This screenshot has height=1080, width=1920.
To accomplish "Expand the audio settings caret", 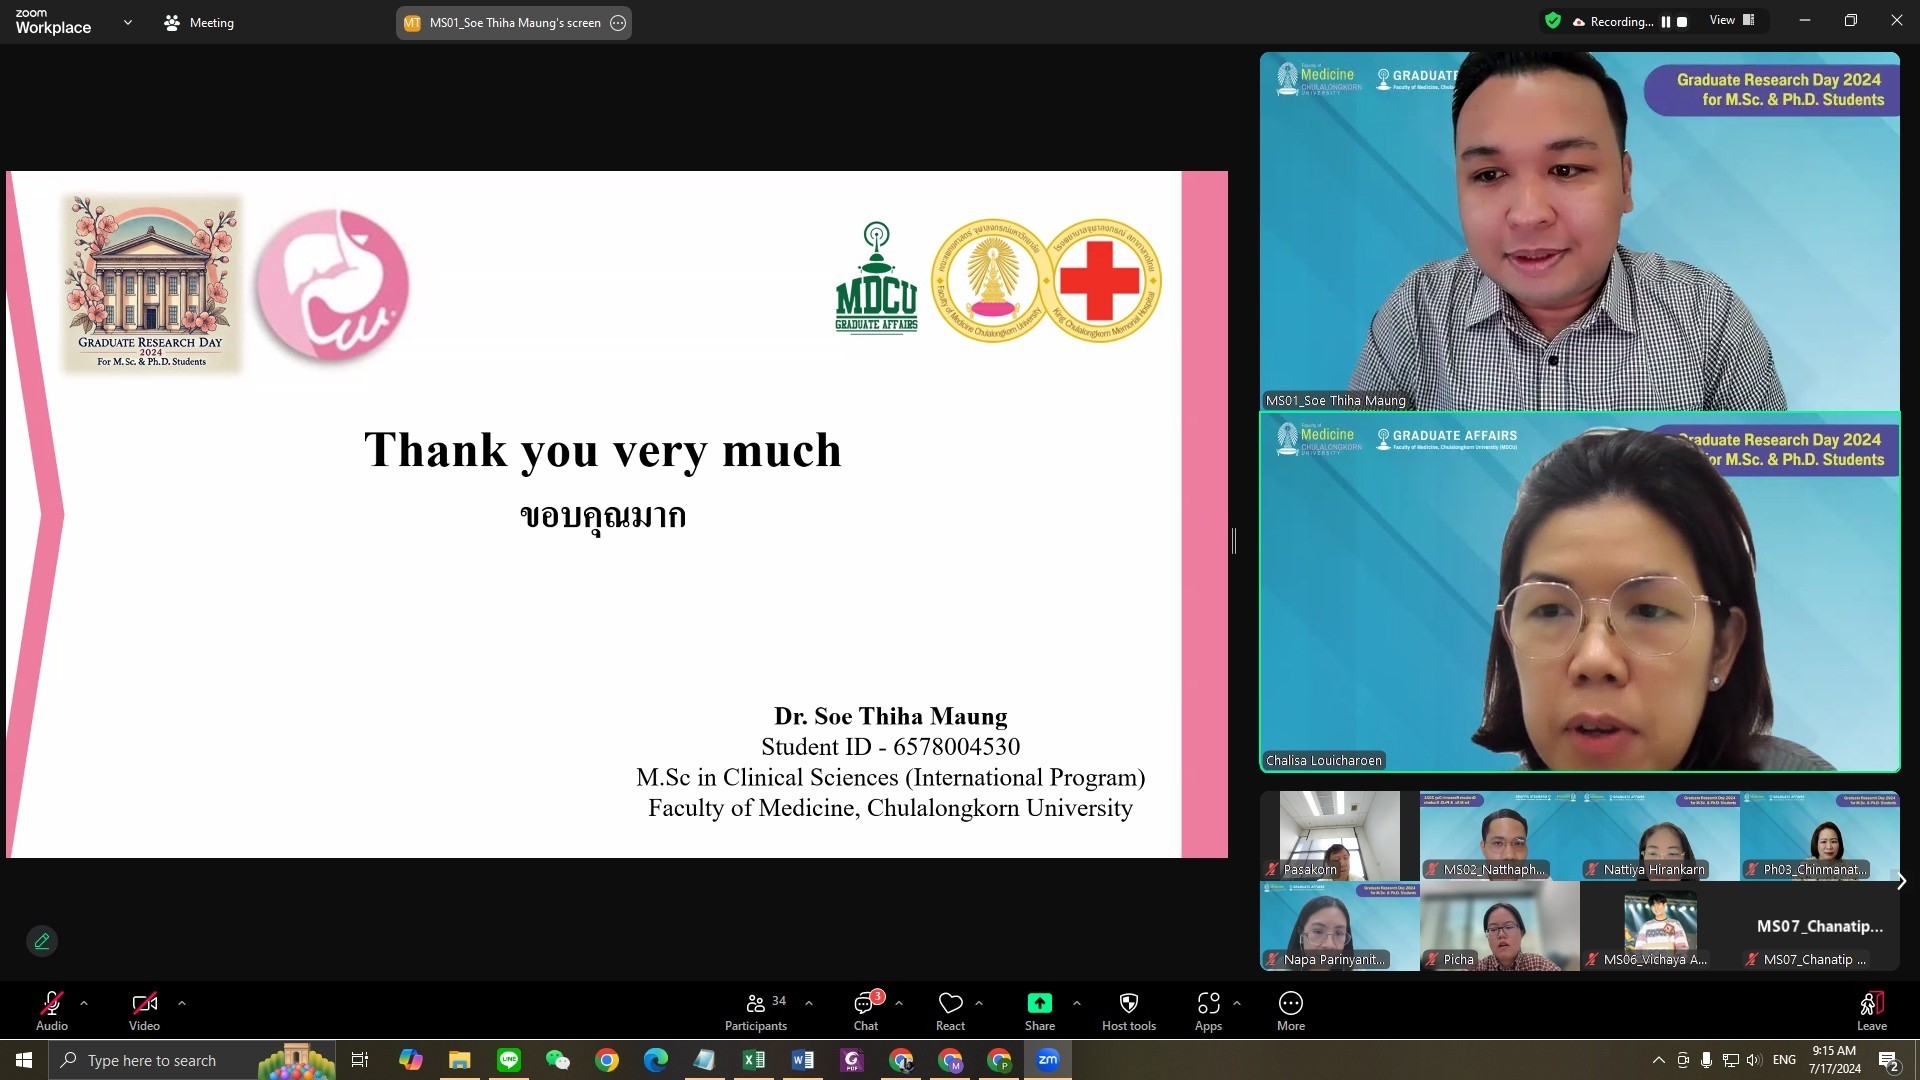I will tap(84, 1002).
